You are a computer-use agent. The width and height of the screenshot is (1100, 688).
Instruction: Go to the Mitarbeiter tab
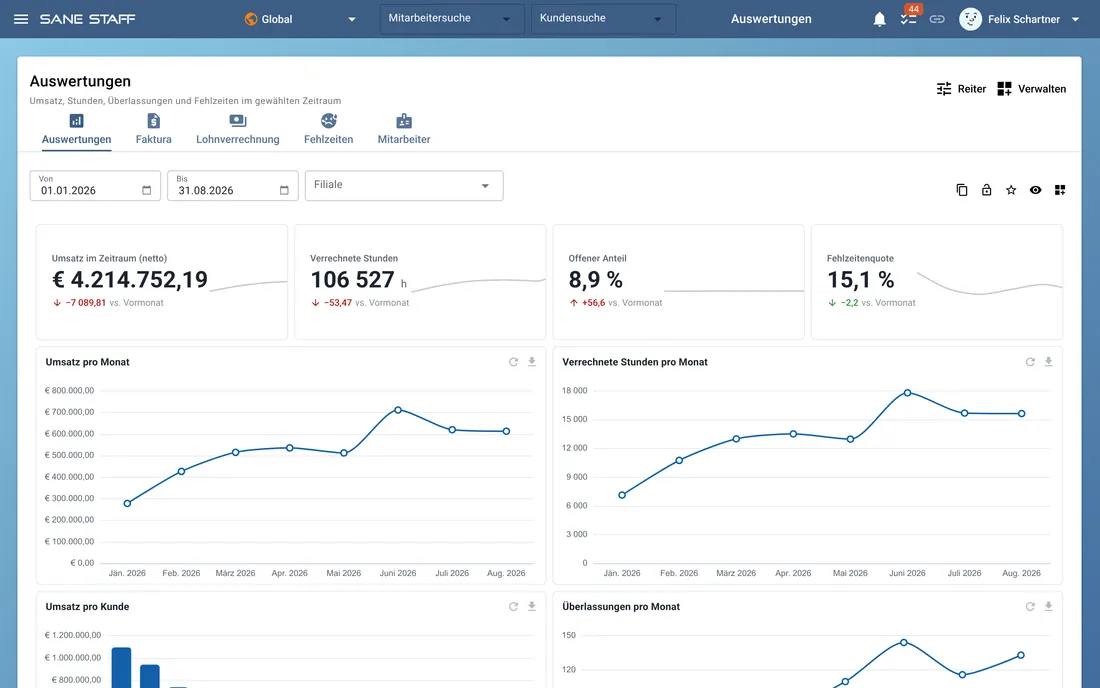pos(404,130)
